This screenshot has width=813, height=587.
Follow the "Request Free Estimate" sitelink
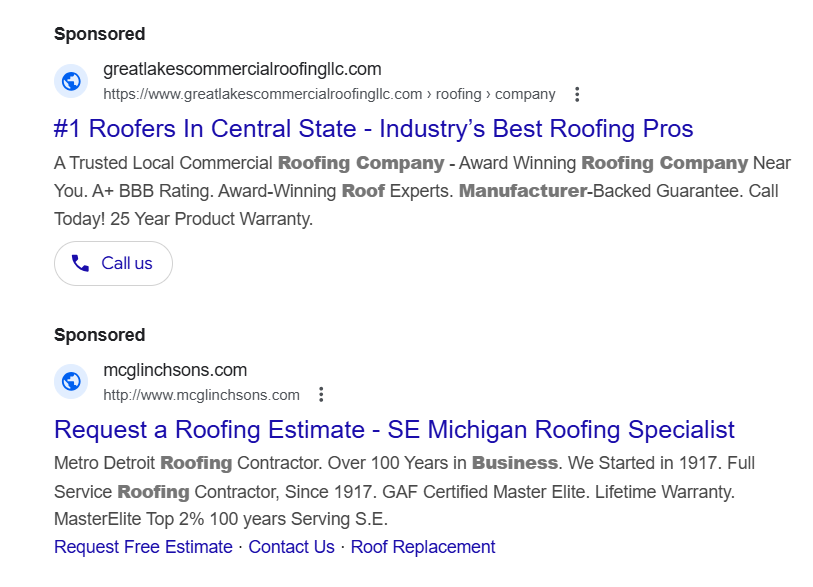pyautogui.click(x=143, y=547)
